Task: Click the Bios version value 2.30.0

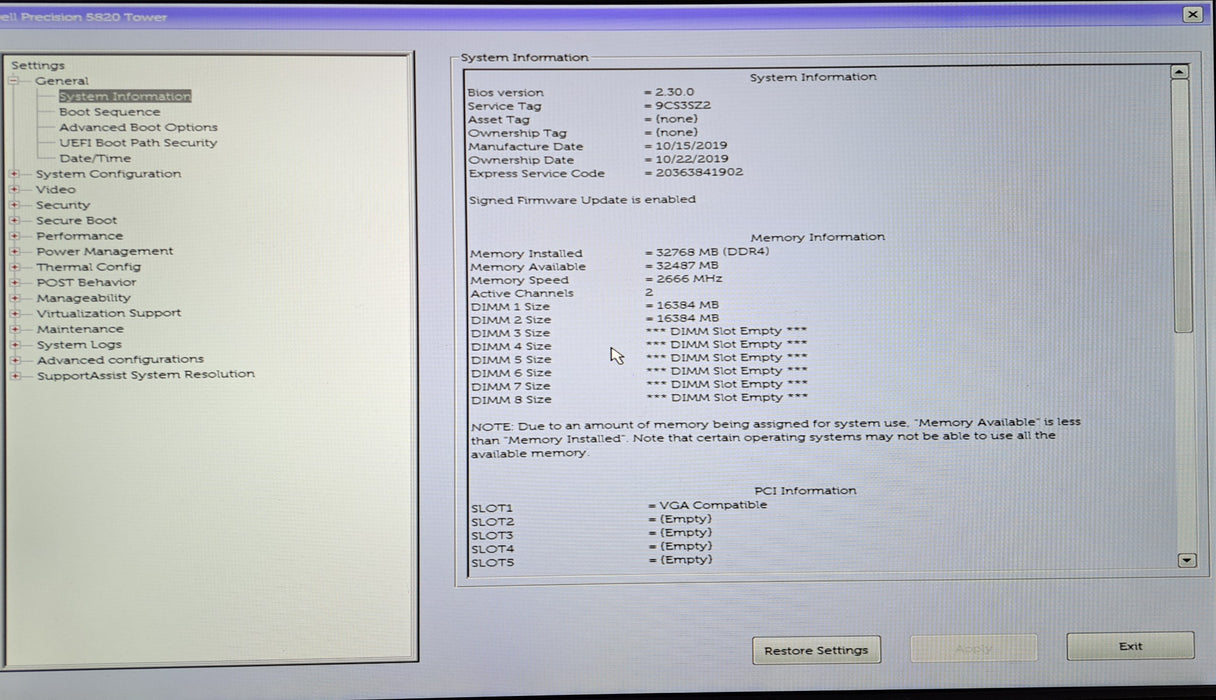Action: 675,92
